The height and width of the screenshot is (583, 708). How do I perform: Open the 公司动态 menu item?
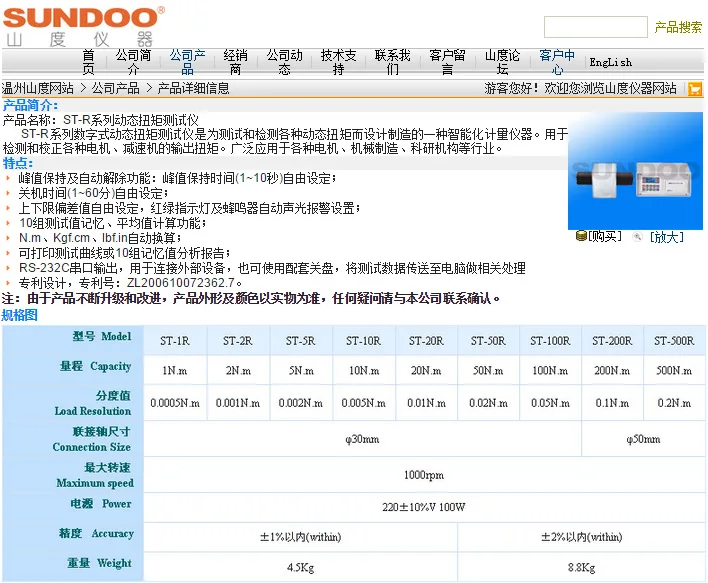[x=284, y=62]
